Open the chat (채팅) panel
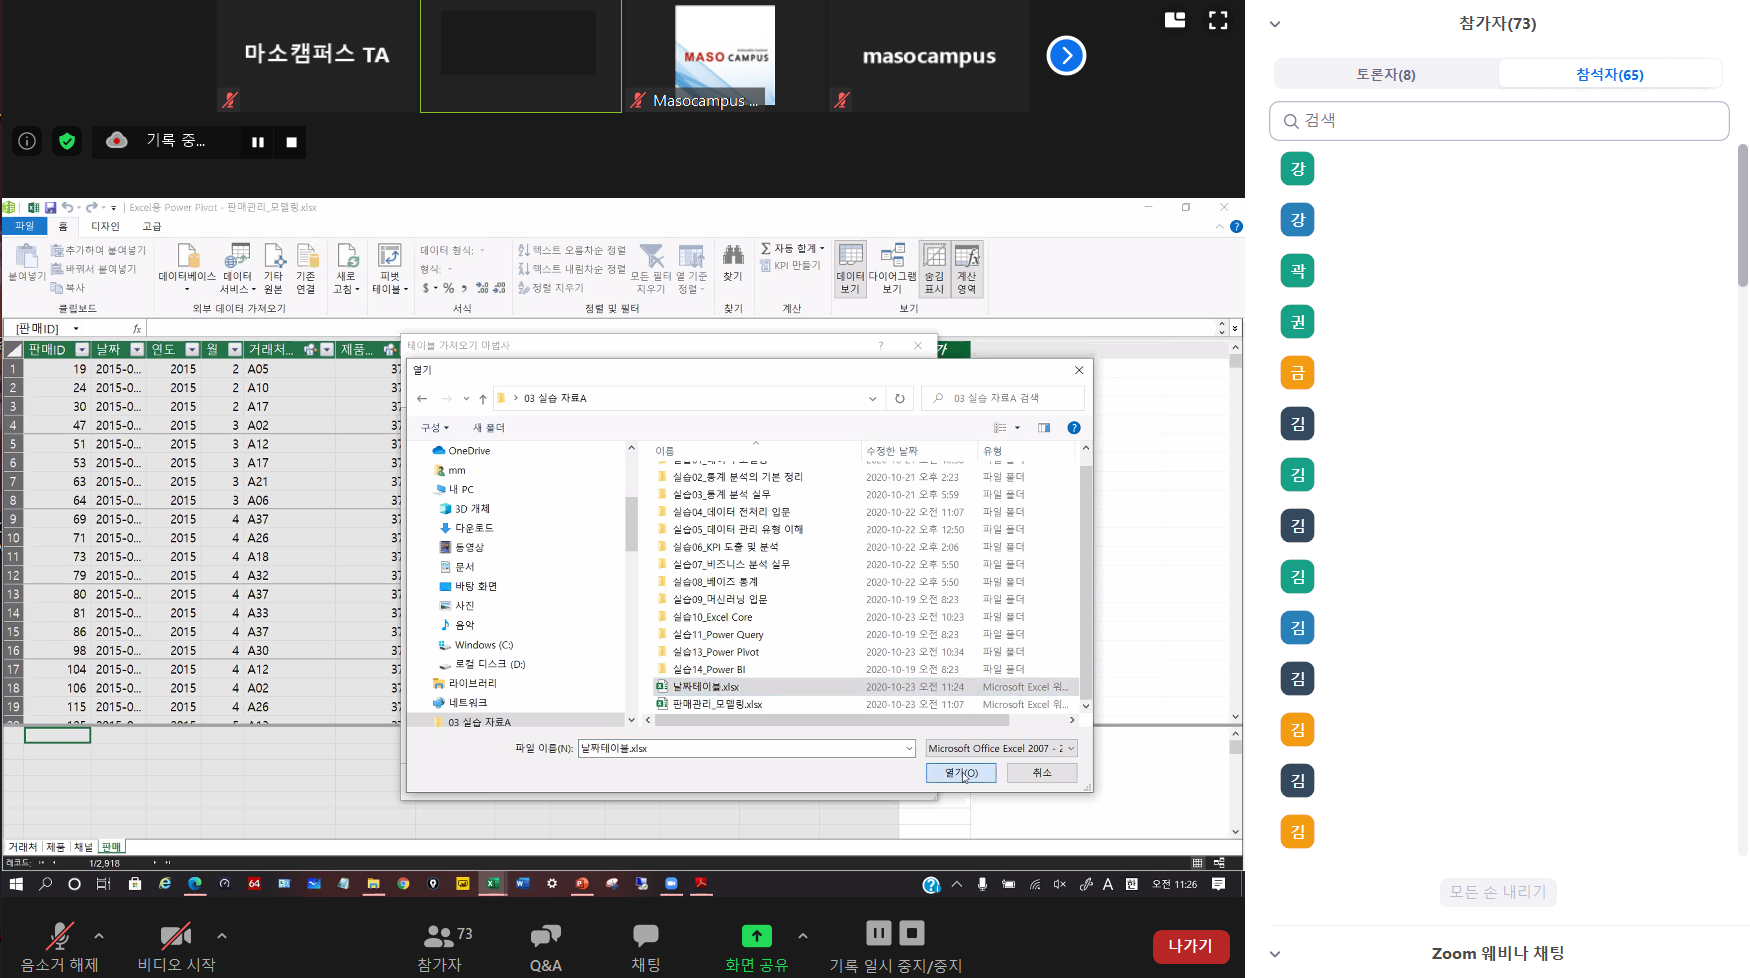 [645, 946]
